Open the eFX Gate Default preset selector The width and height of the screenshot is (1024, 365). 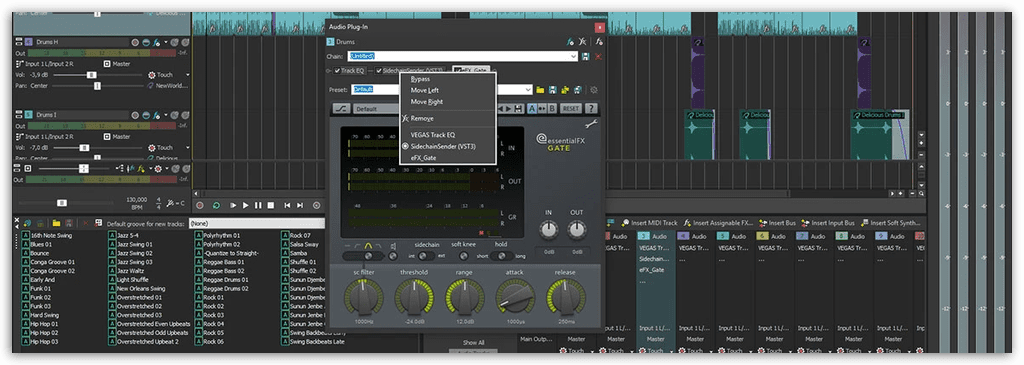377,109
